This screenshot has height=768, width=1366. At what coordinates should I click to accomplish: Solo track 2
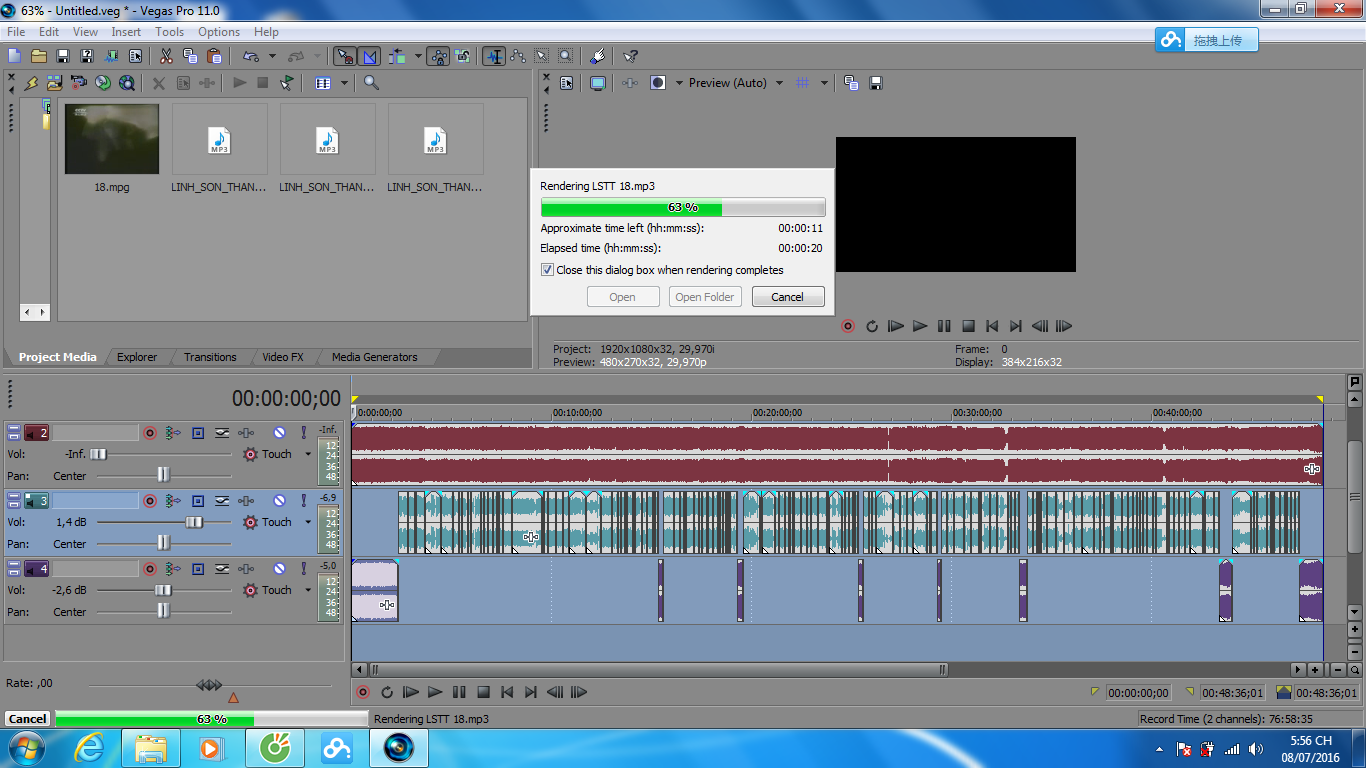[x=303, y=433]
